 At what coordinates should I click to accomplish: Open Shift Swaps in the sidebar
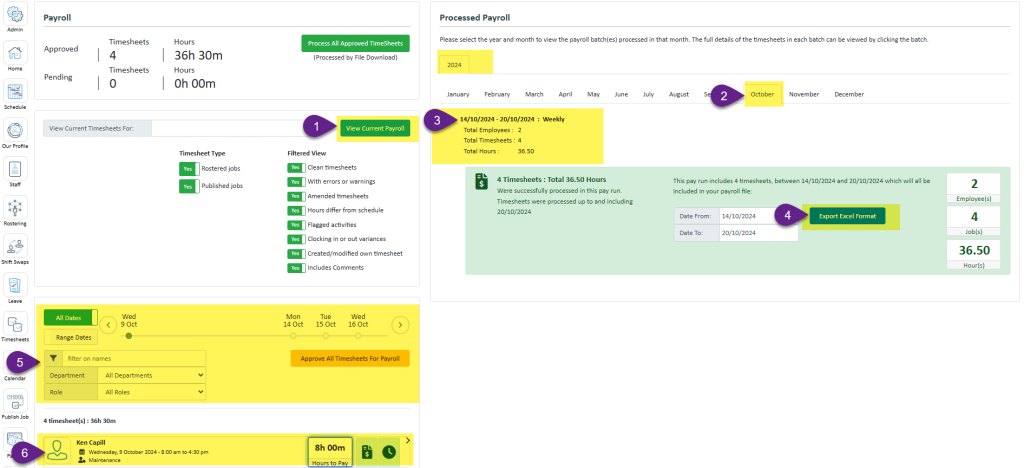[x=16, y=245]
